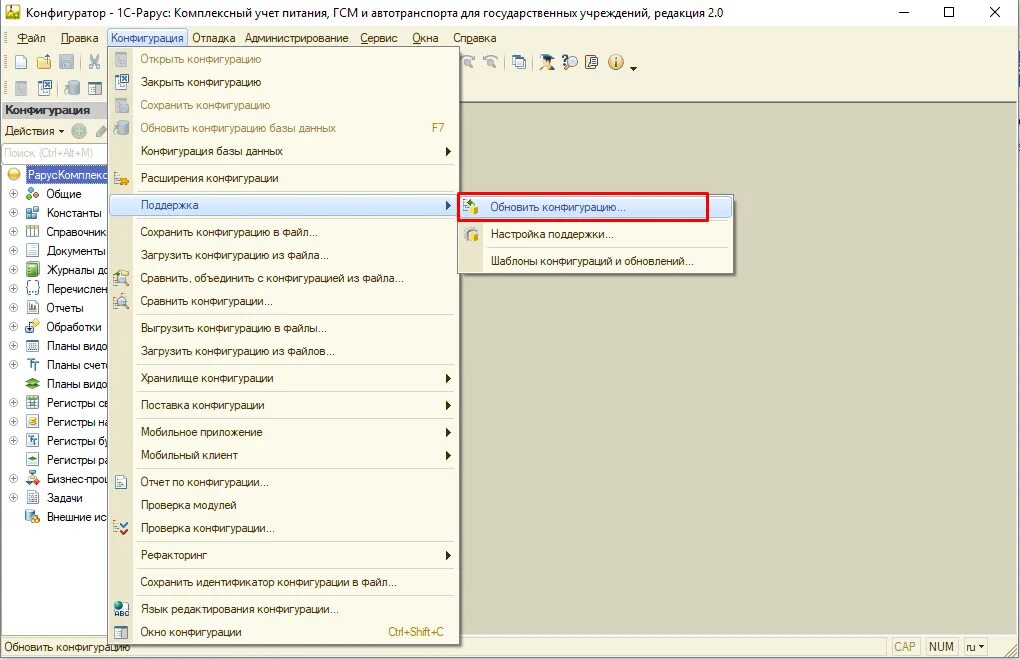Click the green Add button in Configuration panel

79,131
